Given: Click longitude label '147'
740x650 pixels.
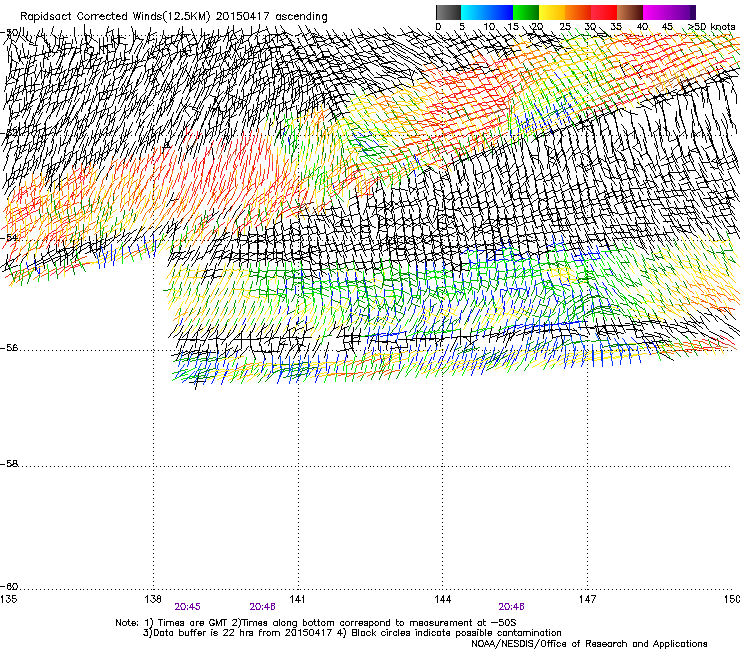Looking at the screenshot, I should 587,599.
